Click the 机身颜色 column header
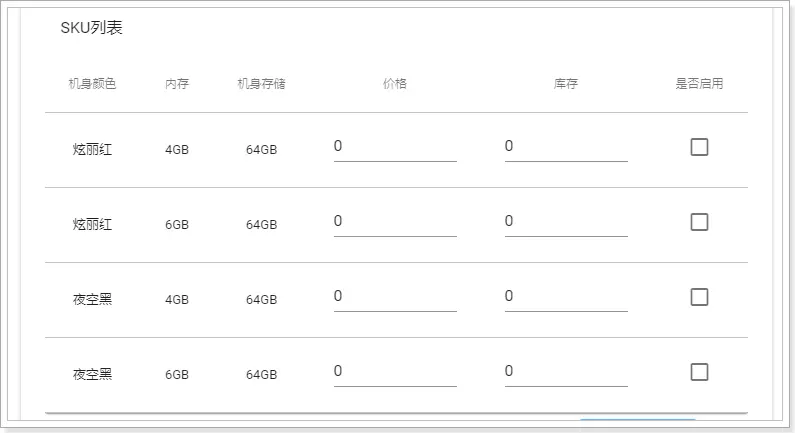 [92, 84]
